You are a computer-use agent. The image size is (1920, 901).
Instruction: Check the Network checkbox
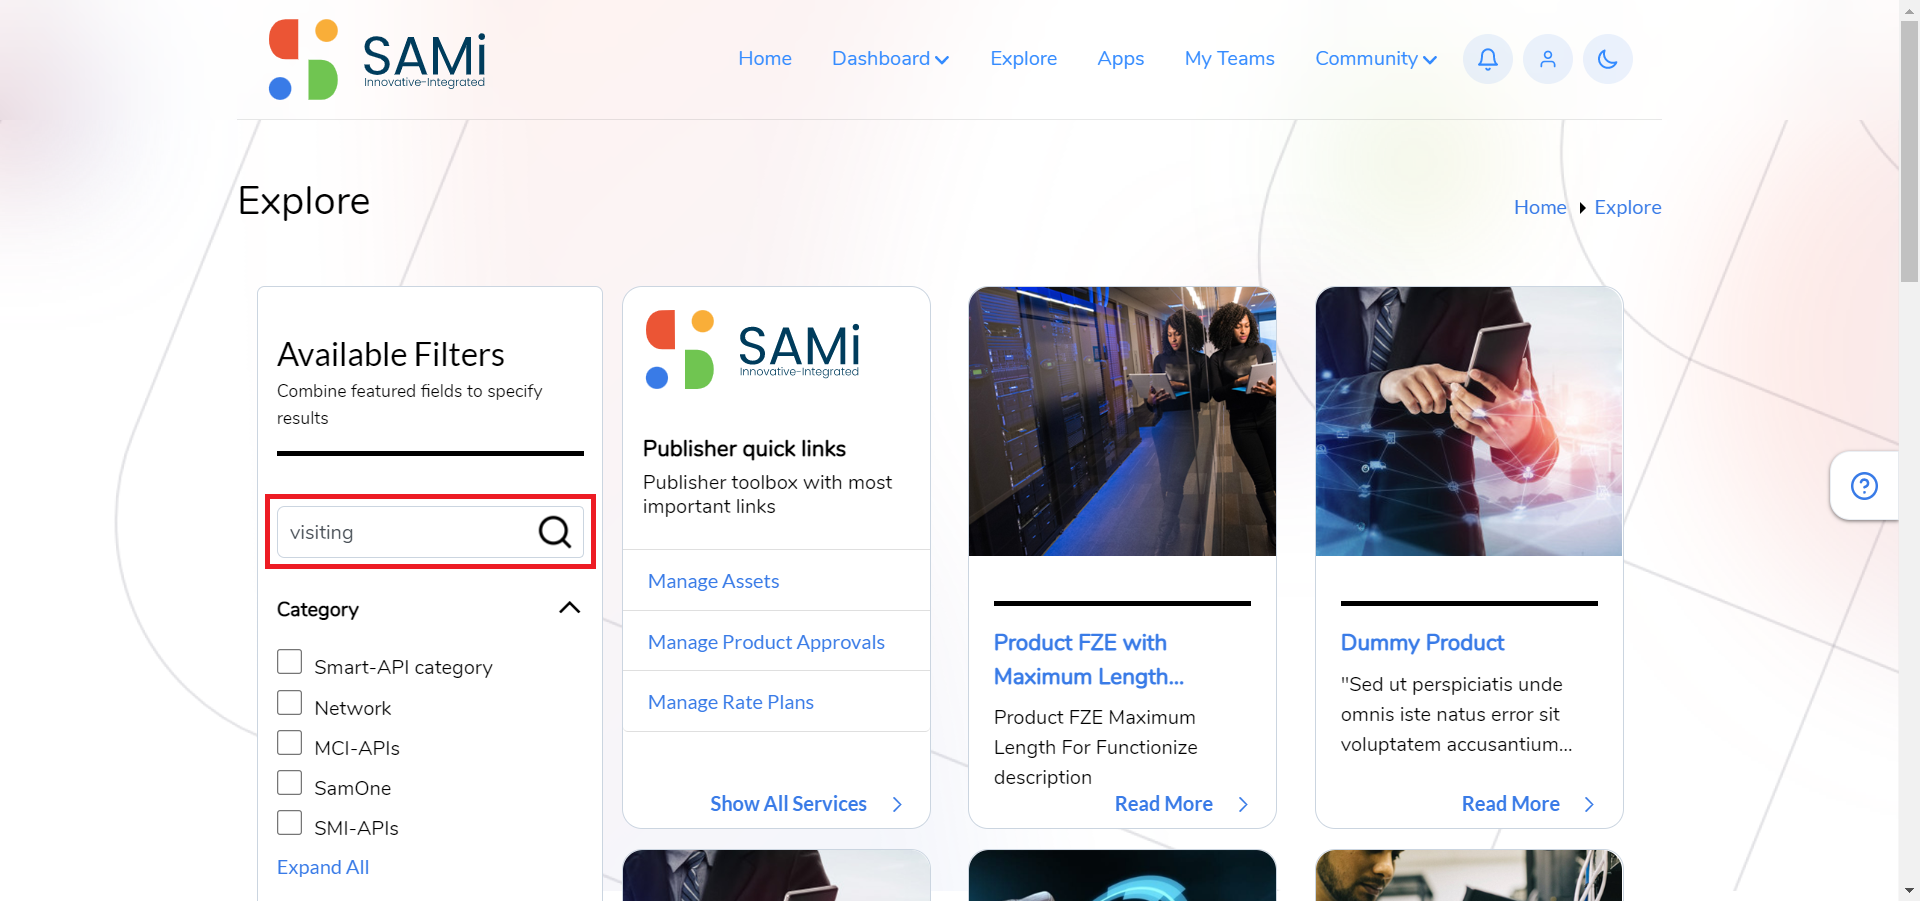(x=289, y=703)
